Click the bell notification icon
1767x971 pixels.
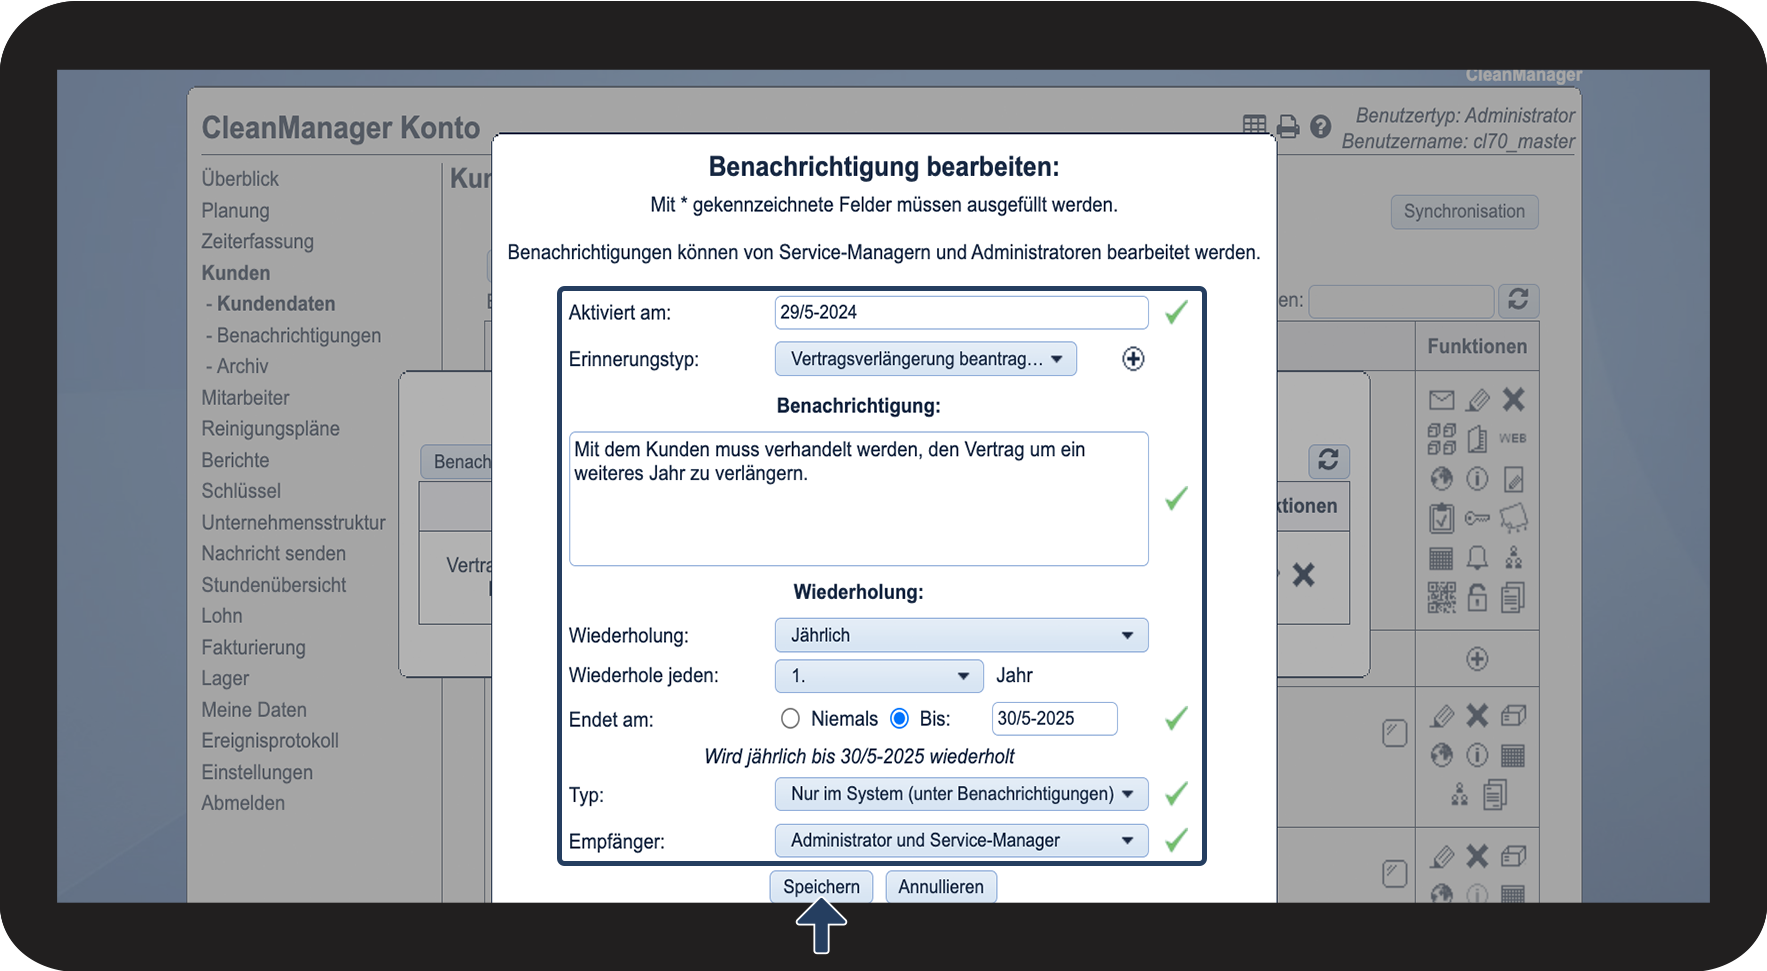coord(1477,557)
